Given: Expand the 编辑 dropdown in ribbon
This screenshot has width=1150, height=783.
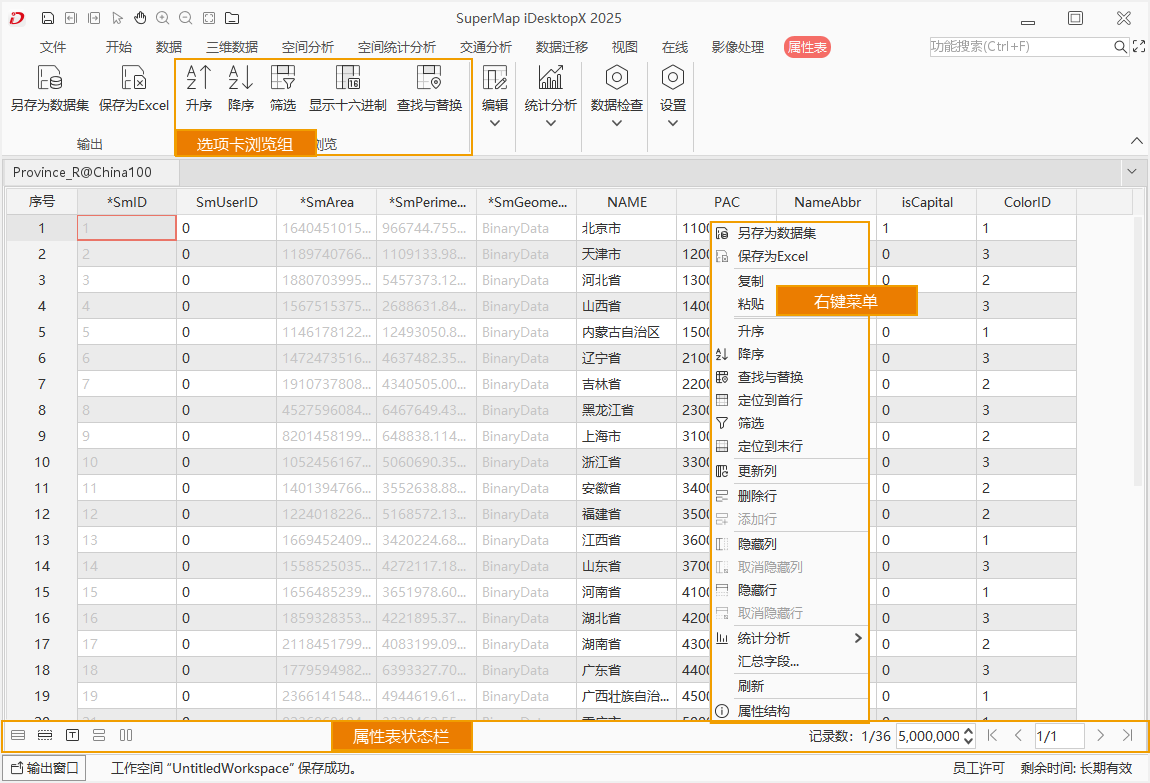Looking at the screenshot, I should point(495,123).
